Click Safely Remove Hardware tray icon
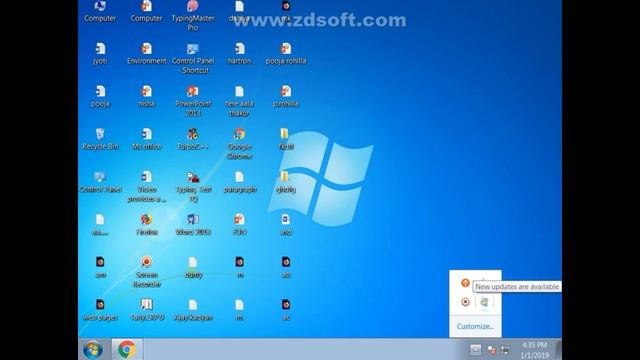Screen dimensions: 640x360 484,302
